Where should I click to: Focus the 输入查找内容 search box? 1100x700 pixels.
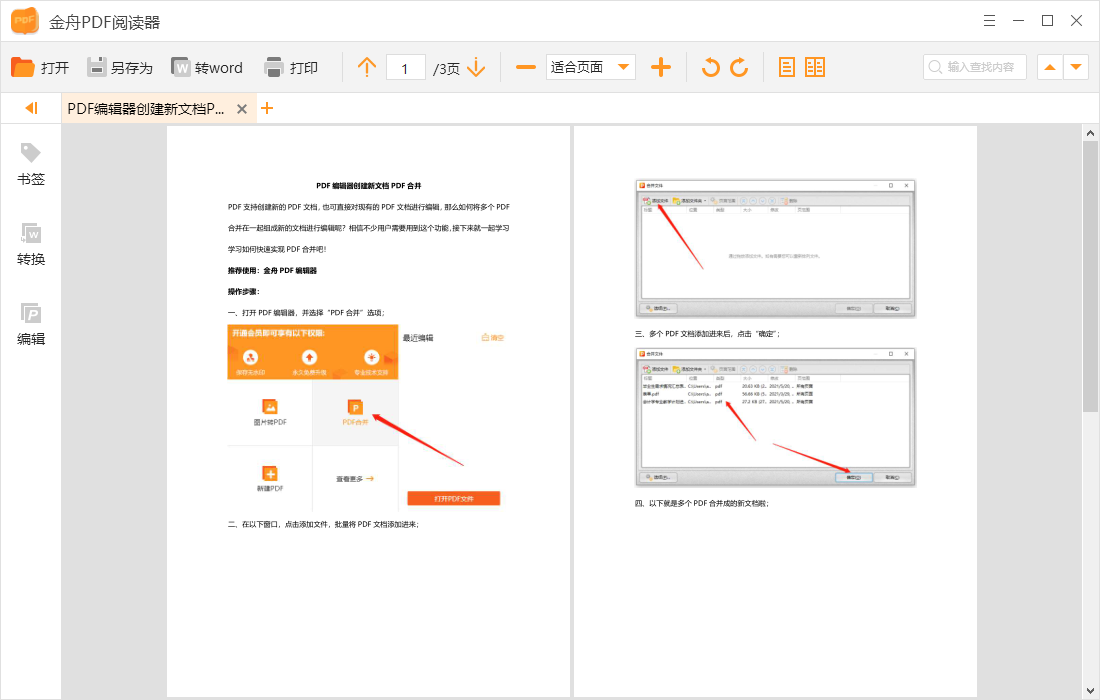(x=974, y=67)
